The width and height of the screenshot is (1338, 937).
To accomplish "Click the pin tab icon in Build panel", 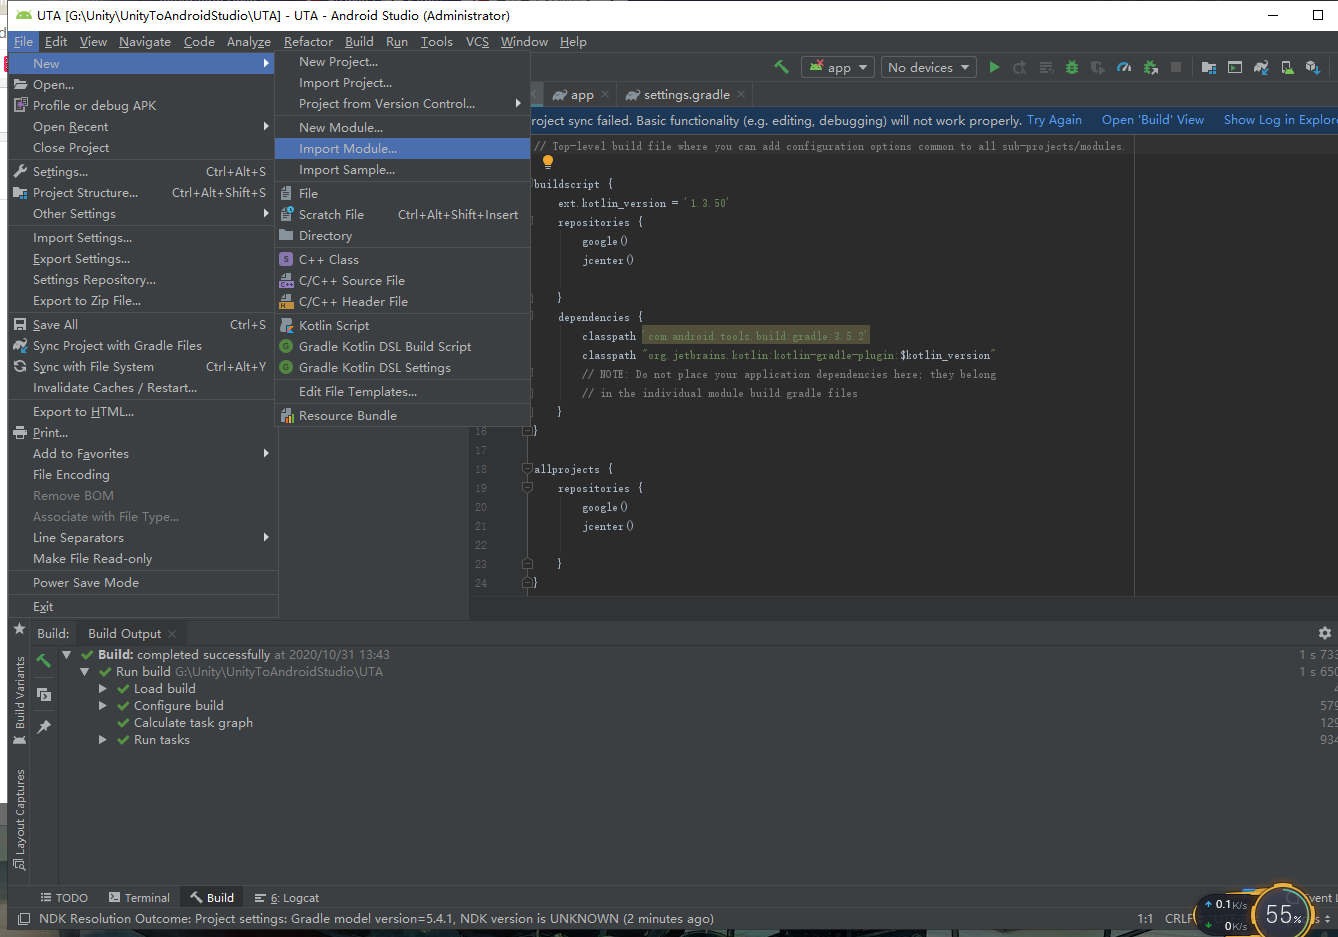I will (x=44, y=727).
